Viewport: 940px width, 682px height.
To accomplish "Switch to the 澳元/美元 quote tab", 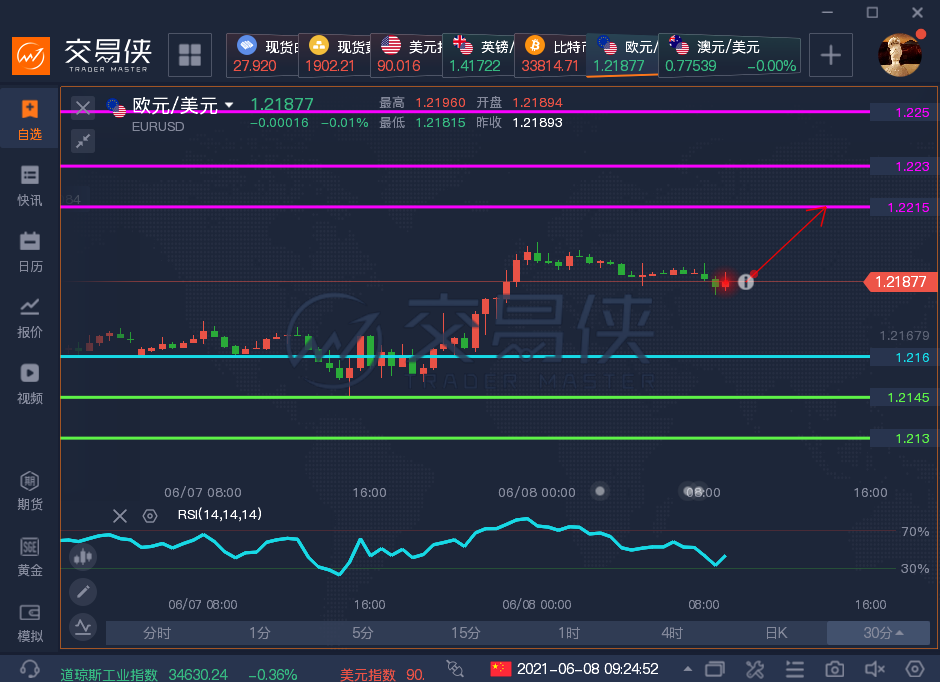I will (x=730, y=55).
